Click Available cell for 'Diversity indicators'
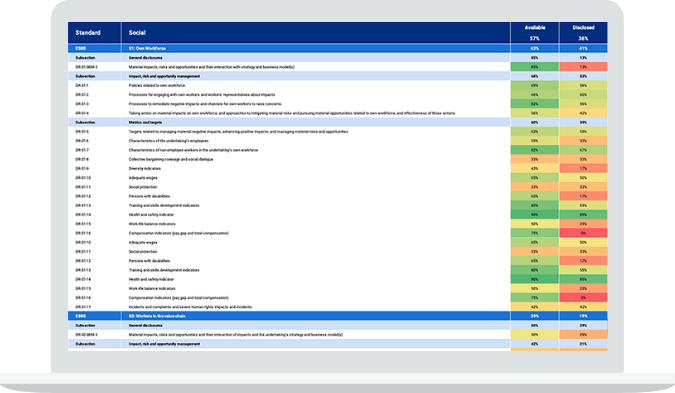The height and width of the screenshot is (393, 675). point(535,169)
